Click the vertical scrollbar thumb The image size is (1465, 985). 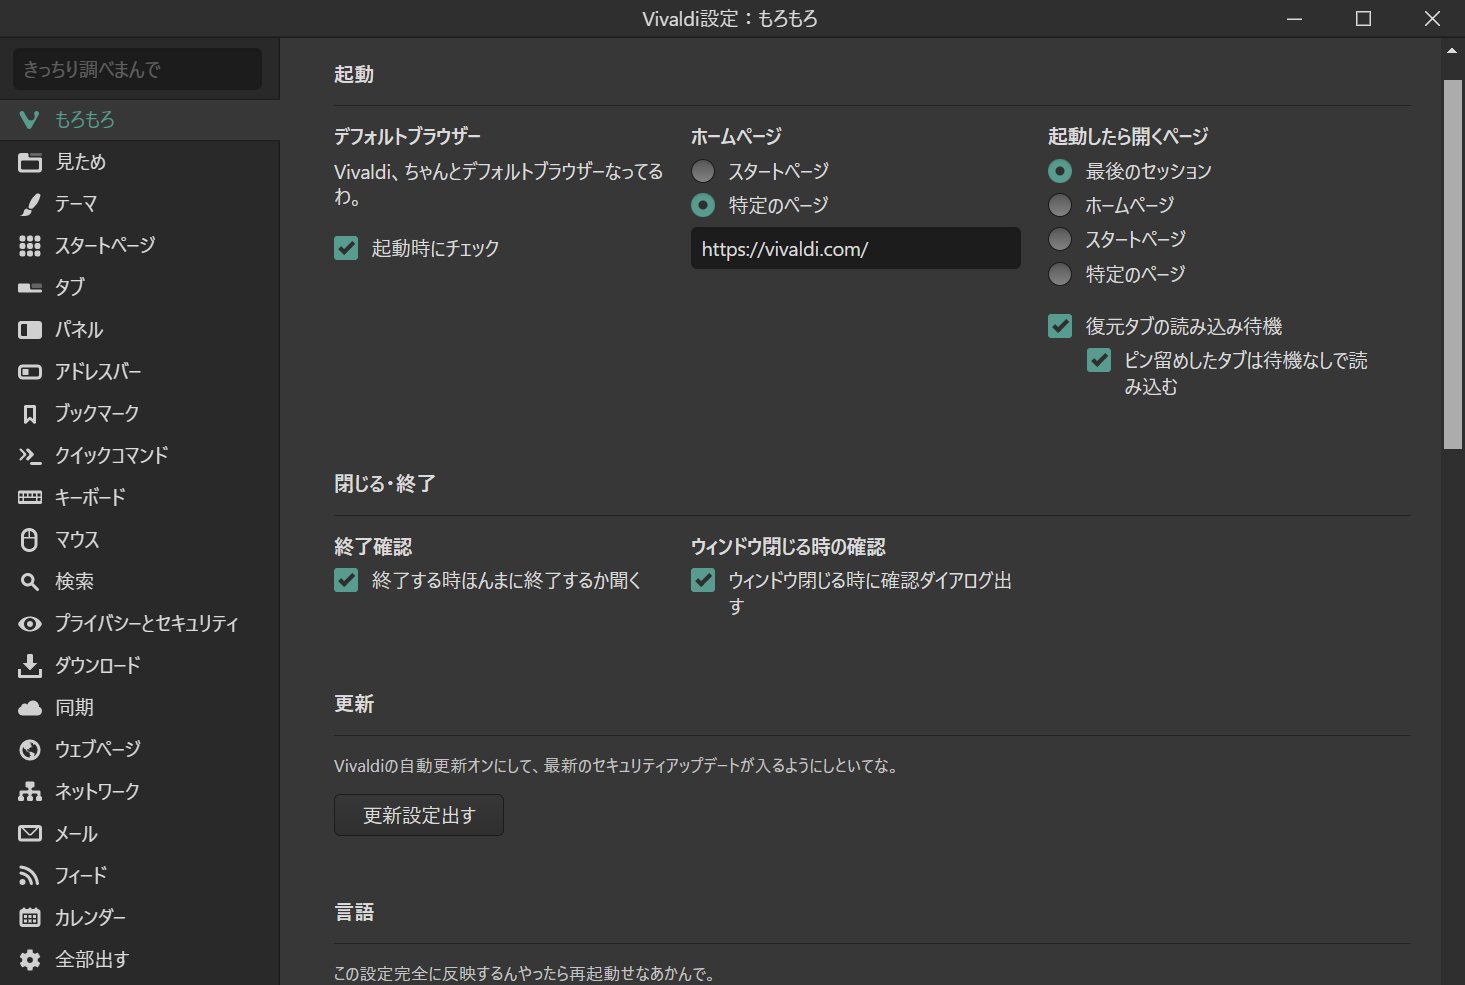point(1453,265)
